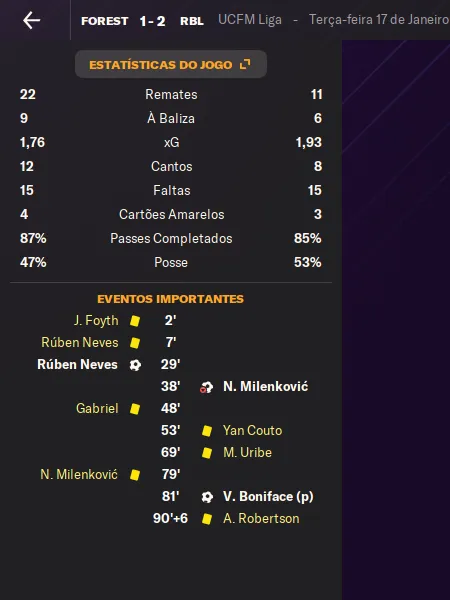Click the back arrow icon

[x=31, y=20]
